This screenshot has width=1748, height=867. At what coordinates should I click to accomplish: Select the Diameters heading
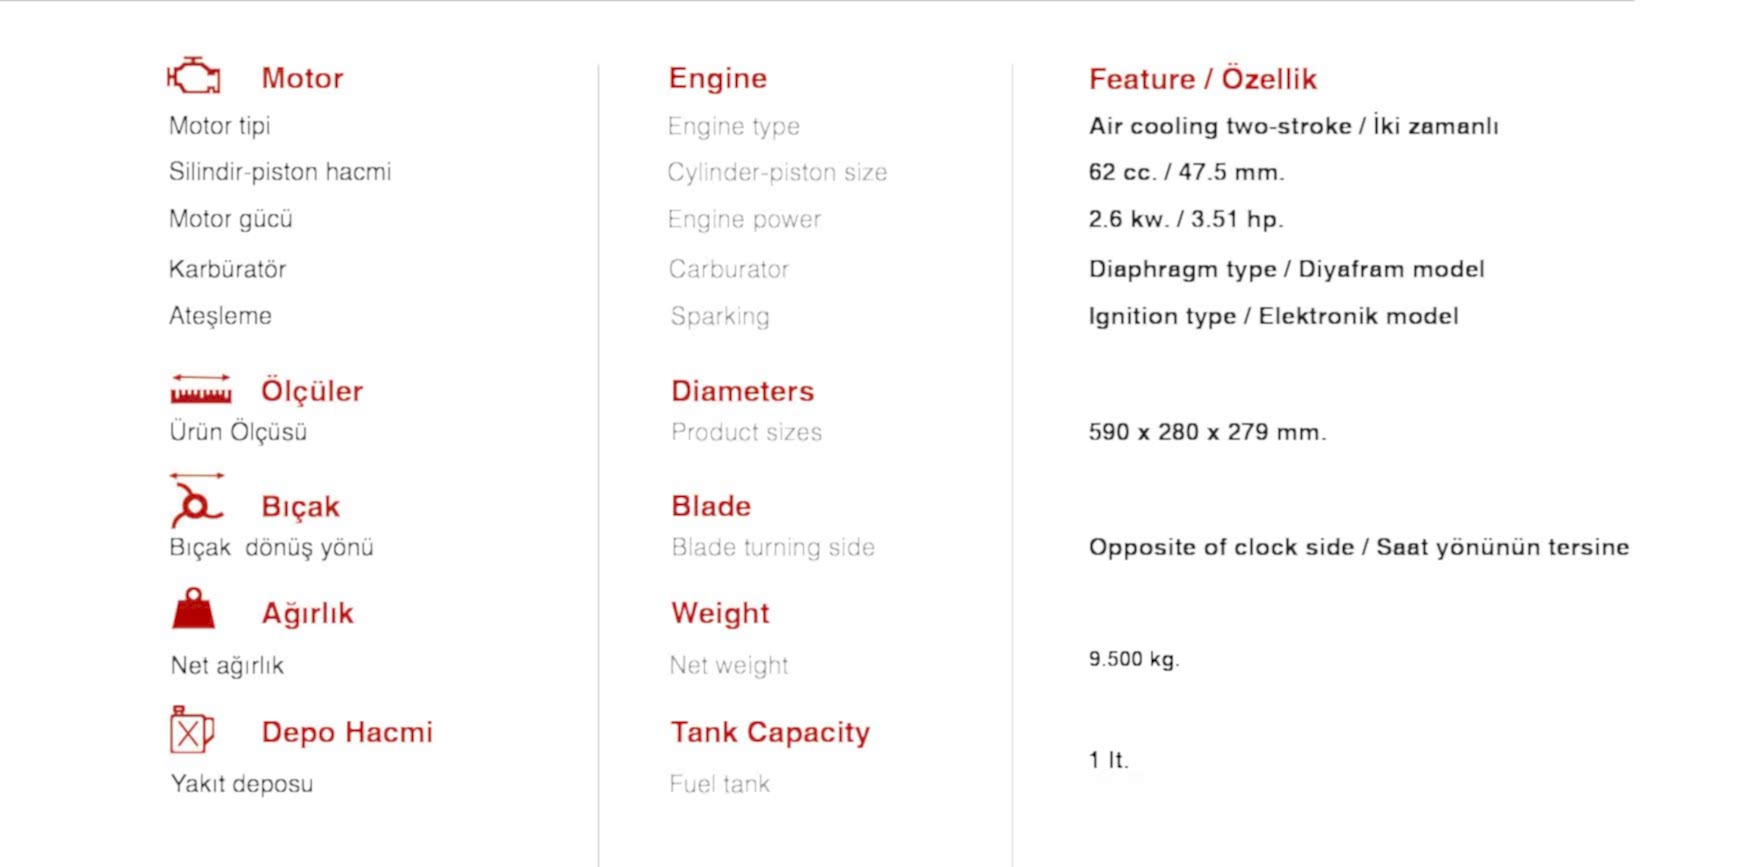click(742, 391)
